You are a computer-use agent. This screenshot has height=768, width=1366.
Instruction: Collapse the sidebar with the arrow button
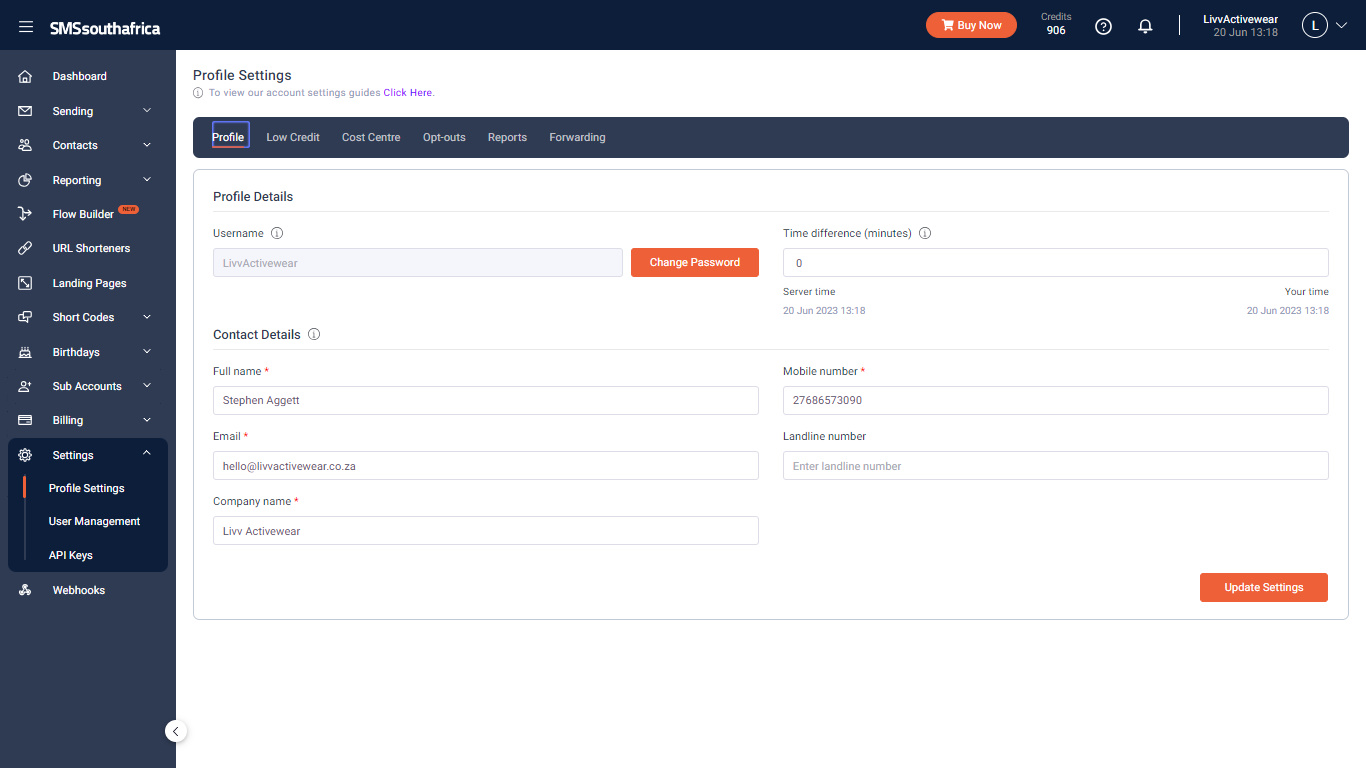click(x=176, y=731)
